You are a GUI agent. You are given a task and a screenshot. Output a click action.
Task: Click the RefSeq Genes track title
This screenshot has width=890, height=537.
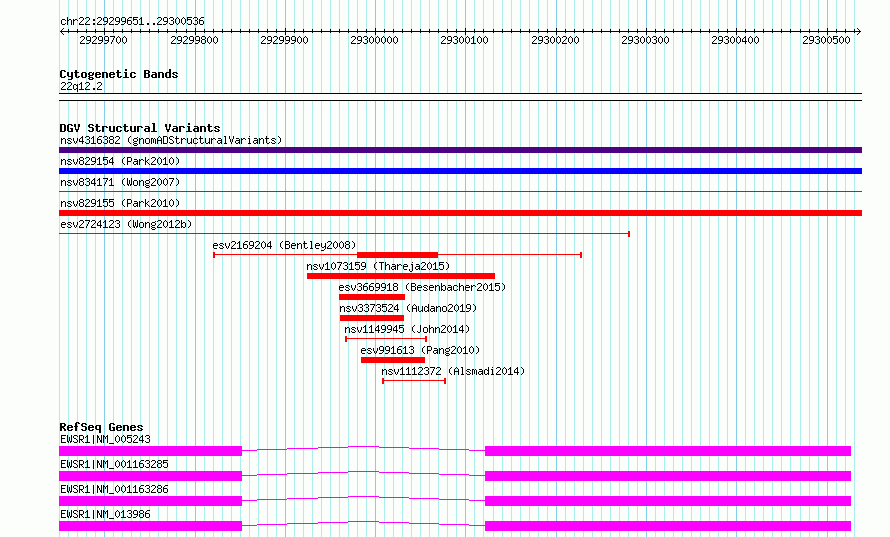pyautogui.click(x=101, y=427)
